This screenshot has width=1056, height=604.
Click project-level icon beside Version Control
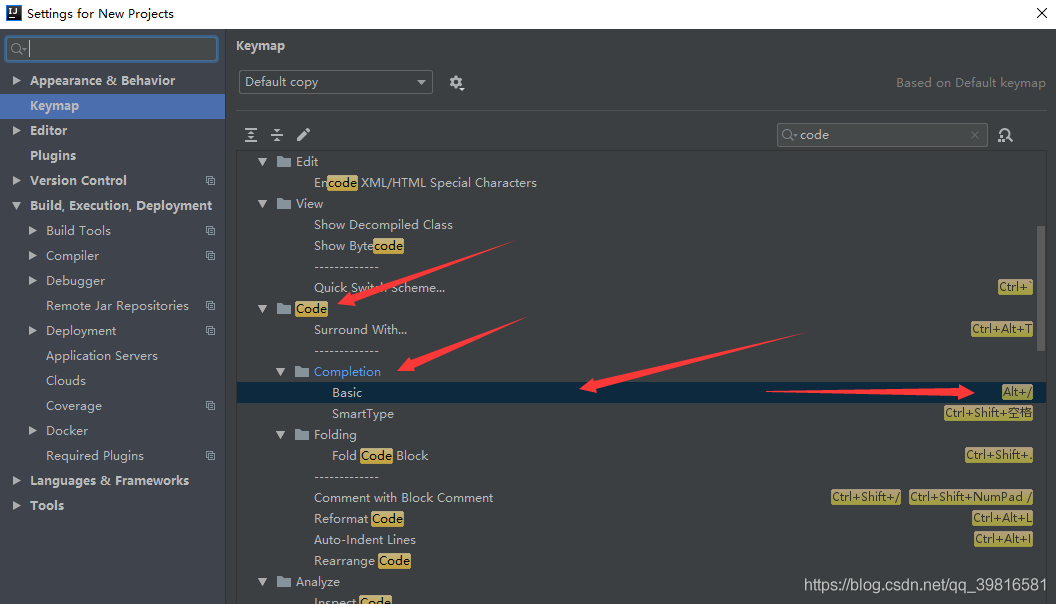tap(210, 180)
